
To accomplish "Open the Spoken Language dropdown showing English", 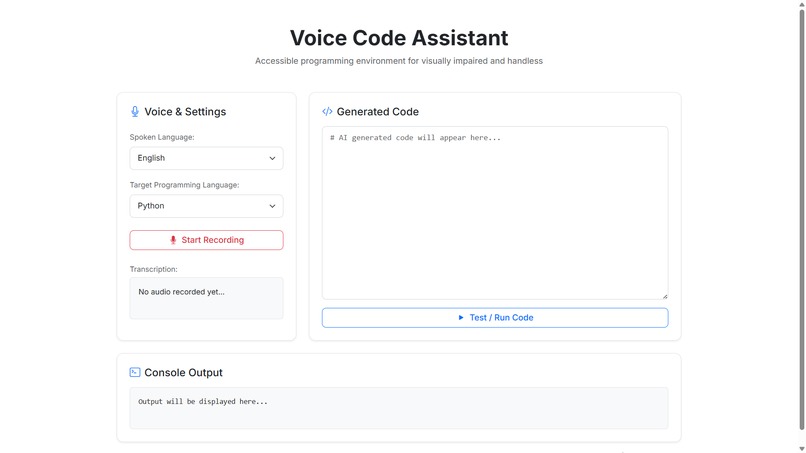I will [x=206, y=158].
